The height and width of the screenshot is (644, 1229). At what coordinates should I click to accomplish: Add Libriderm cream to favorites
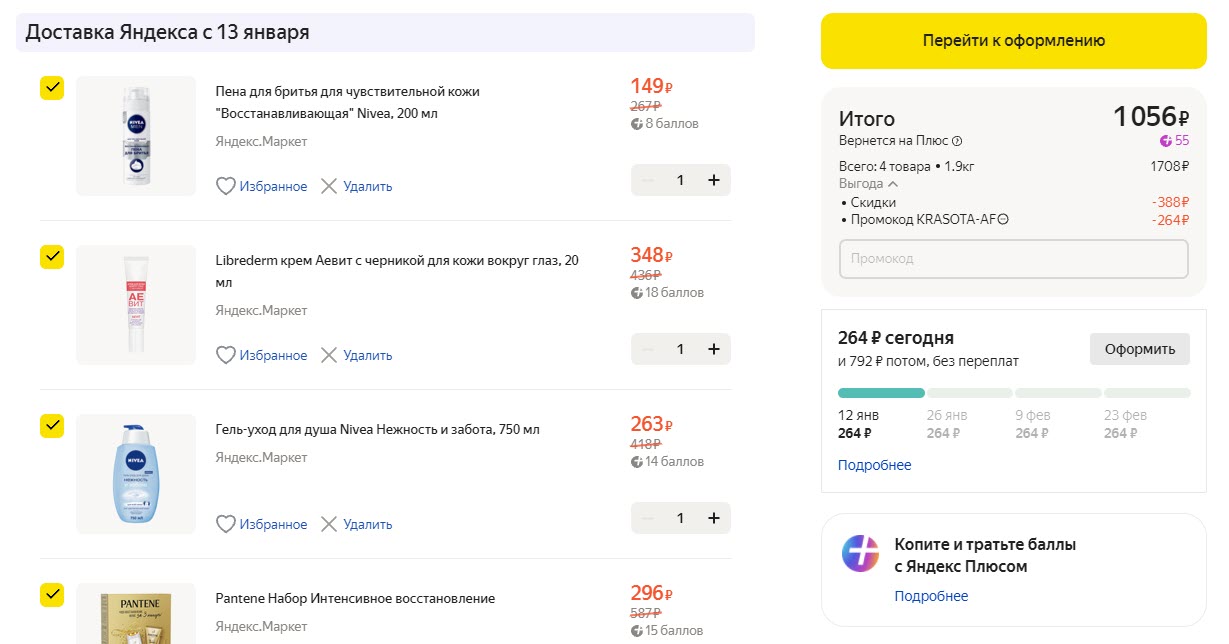[x=226, y=355]
